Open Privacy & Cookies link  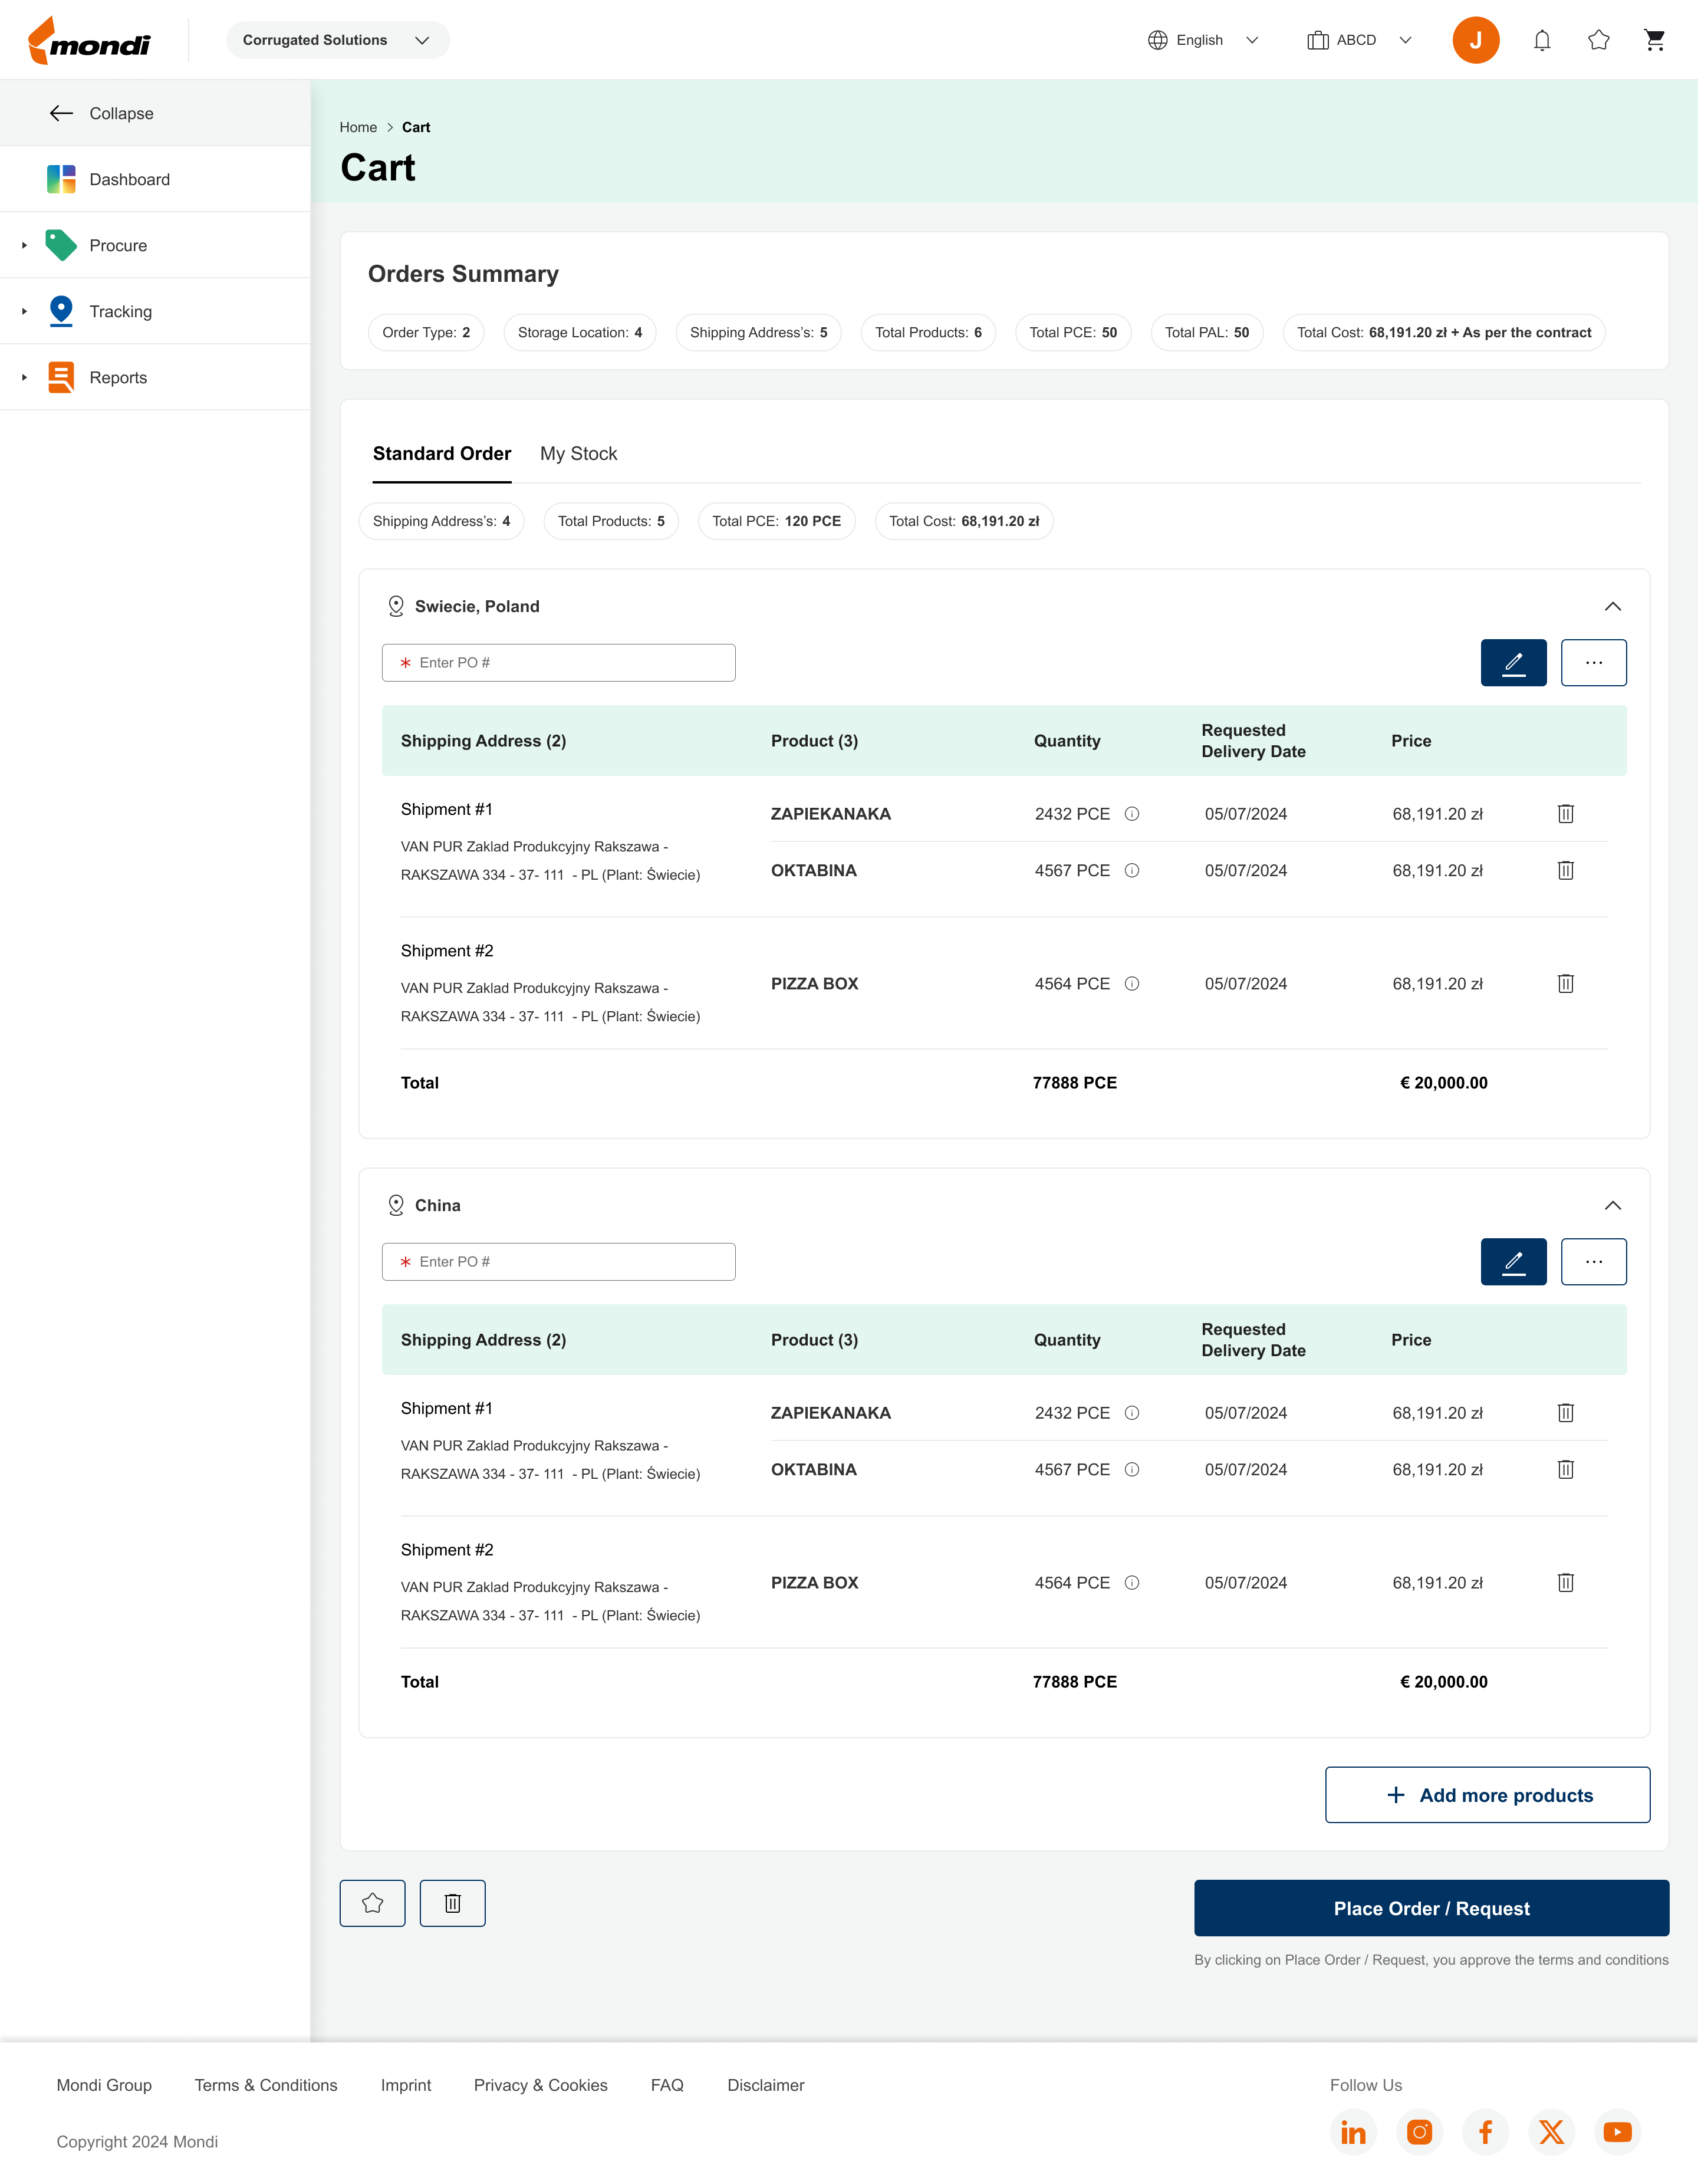[541, 2085]
